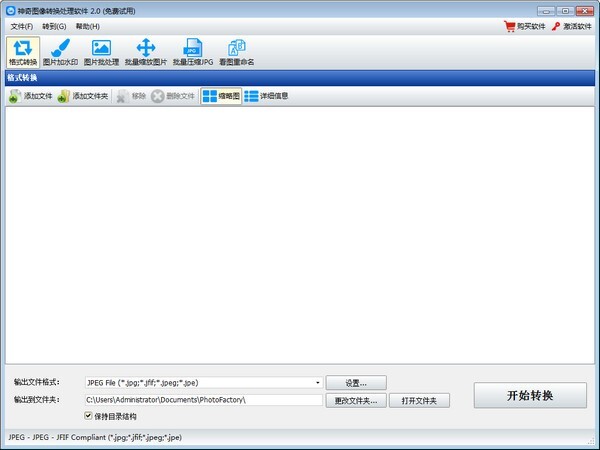Screen dimensions: 600x450
Task: Click the 设置... settings button
Action: click(356, 383)
